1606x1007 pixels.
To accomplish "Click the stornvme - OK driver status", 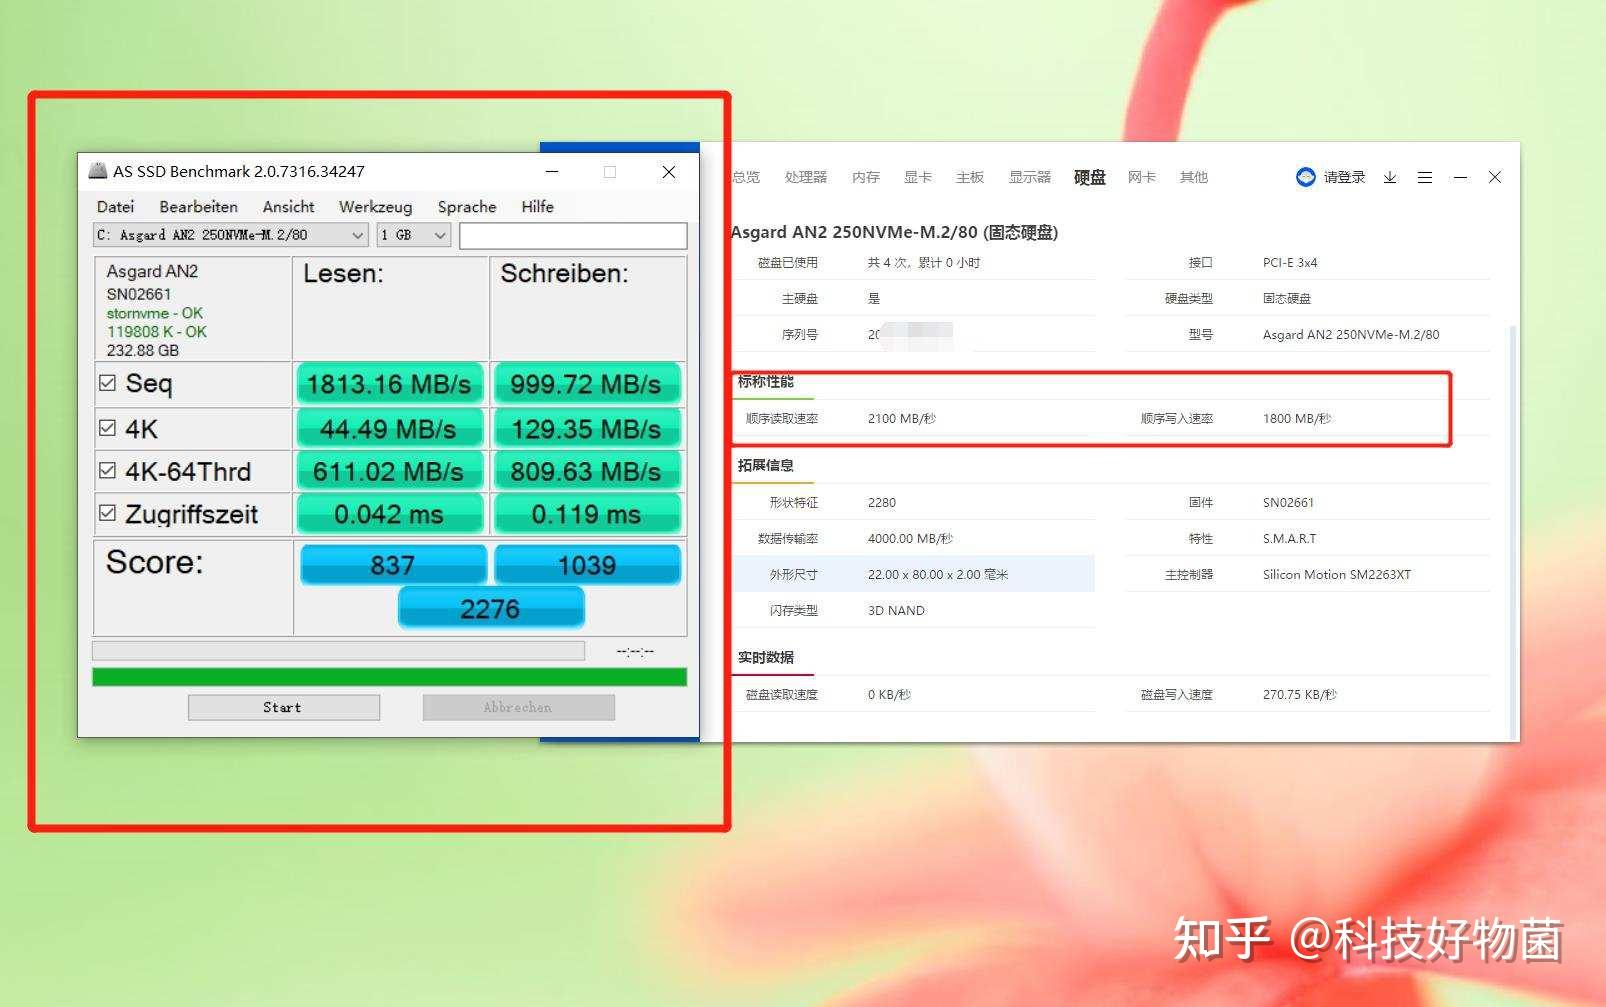I will 155,313.
